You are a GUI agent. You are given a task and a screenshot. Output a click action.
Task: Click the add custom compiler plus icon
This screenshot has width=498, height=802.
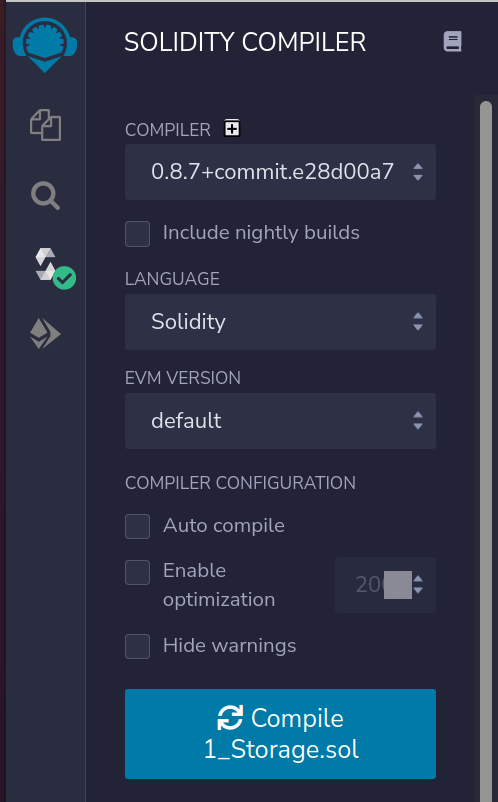232,128
